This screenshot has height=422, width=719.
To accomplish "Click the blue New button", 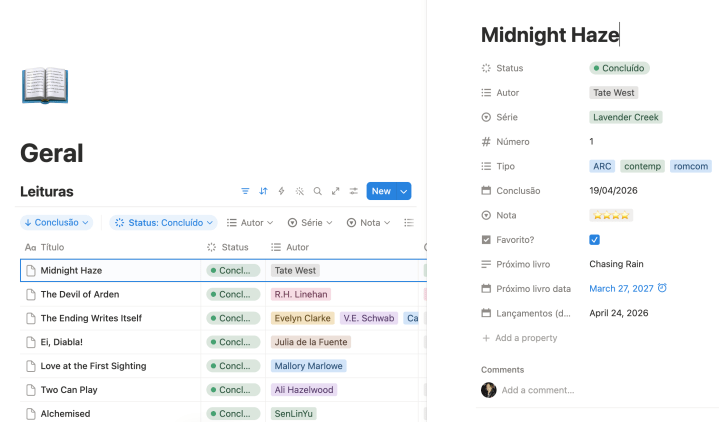I will point(381,191).
